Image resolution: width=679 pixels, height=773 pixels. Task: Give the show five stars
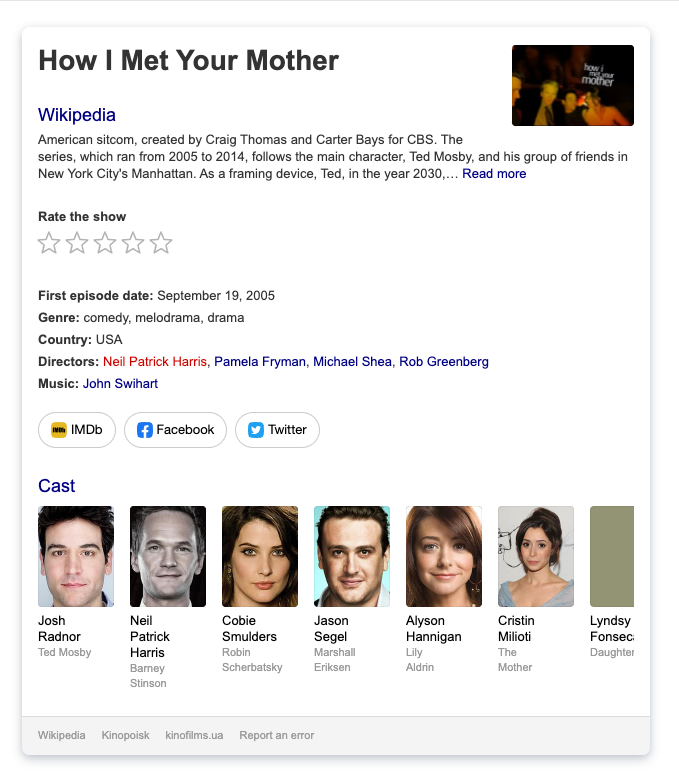click(x=161, y=243)
